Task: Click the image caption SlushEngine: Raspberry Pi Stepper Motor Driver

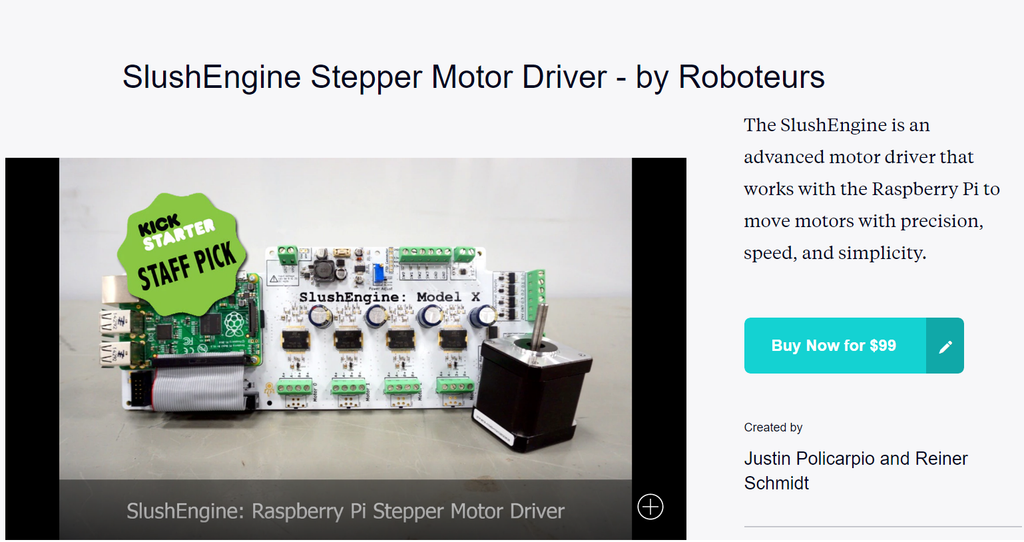Action: point(345,511)
